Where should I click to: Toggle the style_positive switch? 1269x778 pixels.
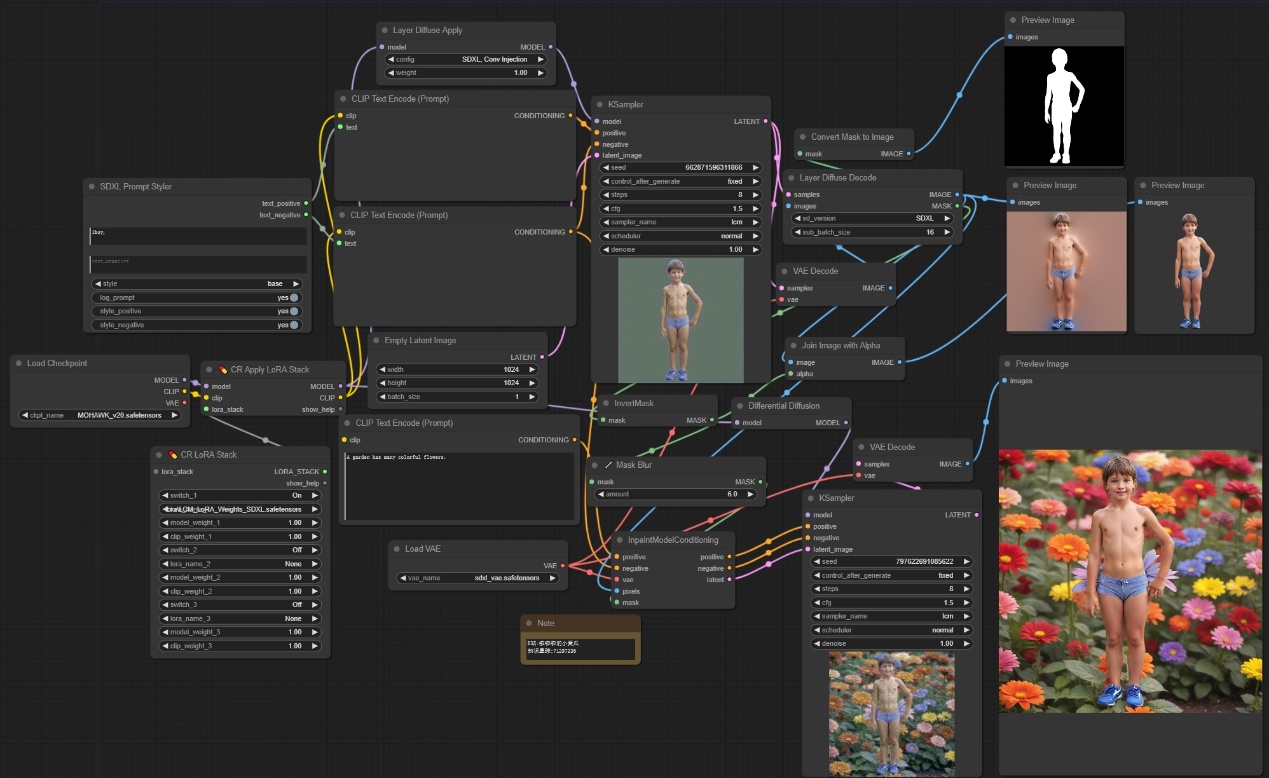[x=294, y=311]
